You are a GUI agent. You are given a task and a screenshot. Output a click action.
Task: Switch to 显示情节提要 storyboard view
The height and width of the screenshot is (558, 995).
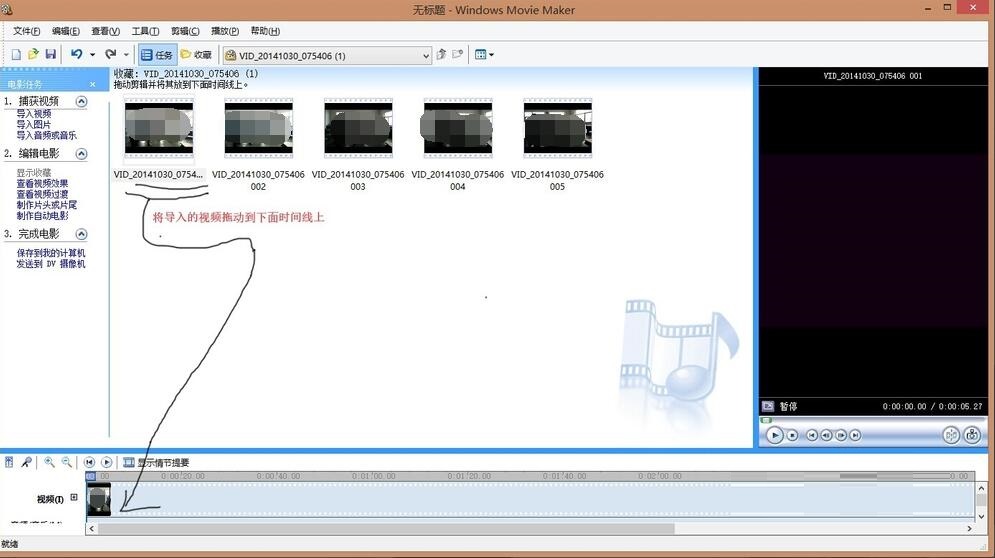tap(156, 463)
